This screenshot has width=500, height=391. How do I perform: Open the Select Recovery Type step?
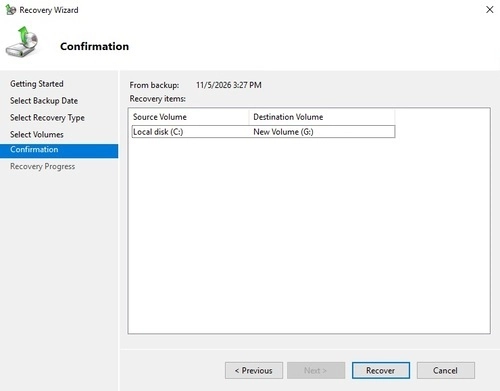(47, 118)
